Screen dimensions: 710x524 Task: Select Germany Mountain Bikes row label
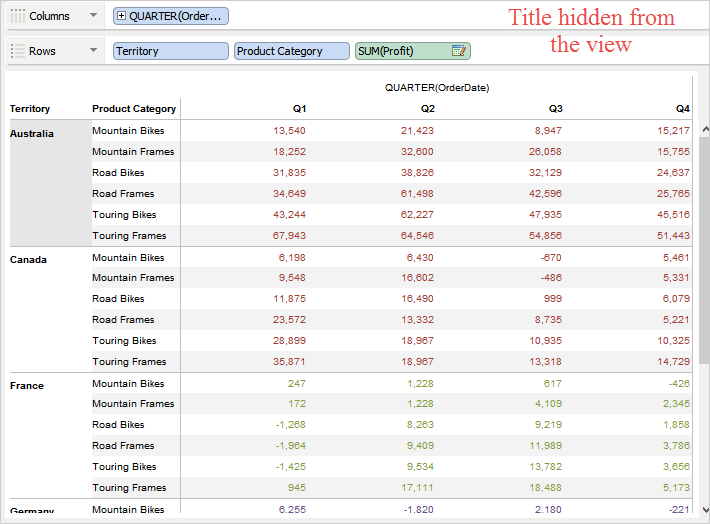(128, 510)
